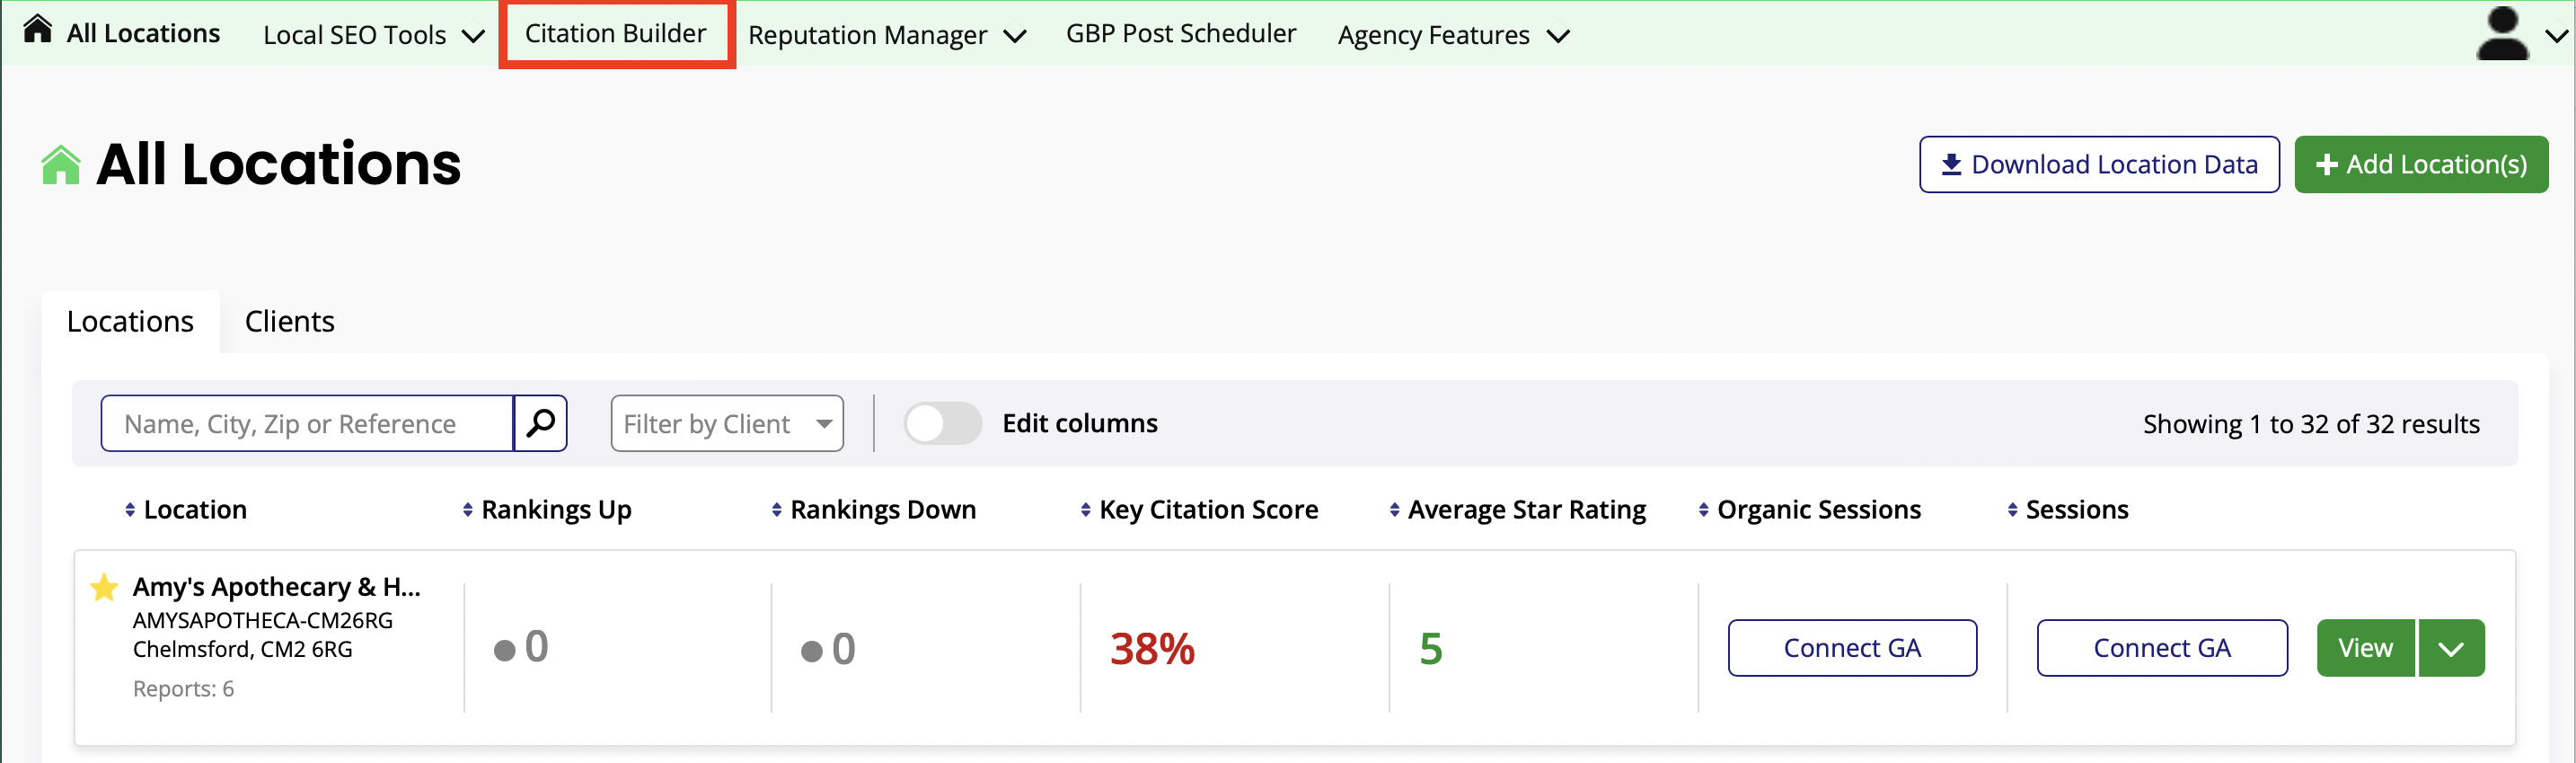Expand the green View button arrow

[2451, 648]
